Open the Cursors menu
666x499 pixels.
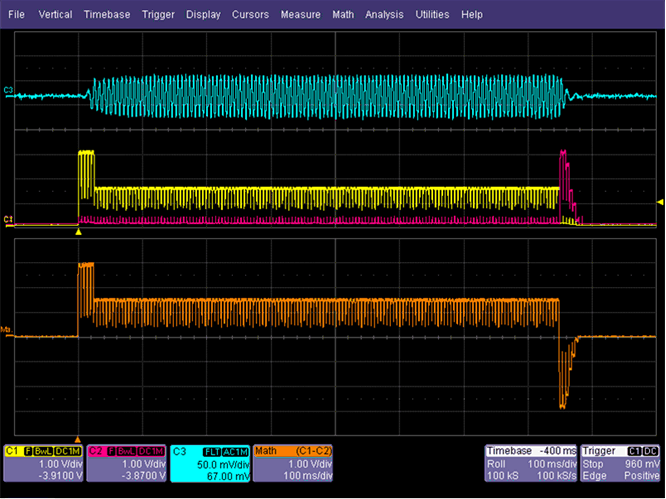250,15
